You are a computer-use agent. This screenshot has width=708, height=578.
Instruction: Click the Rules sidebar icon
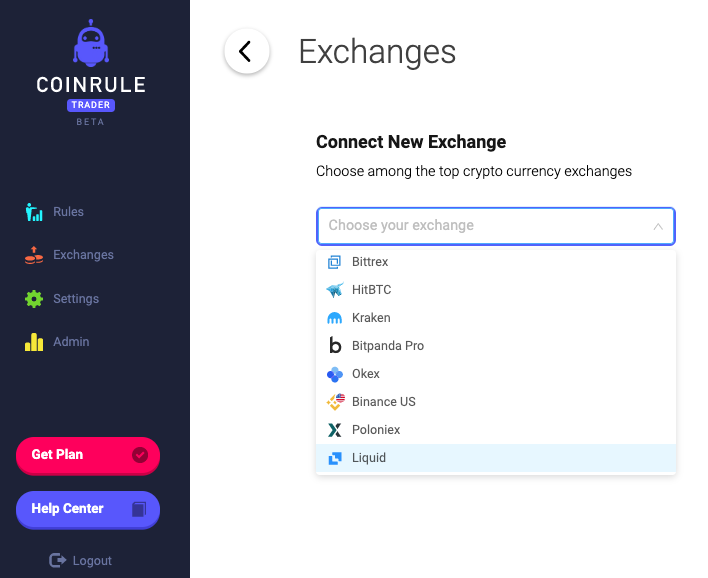34,212
